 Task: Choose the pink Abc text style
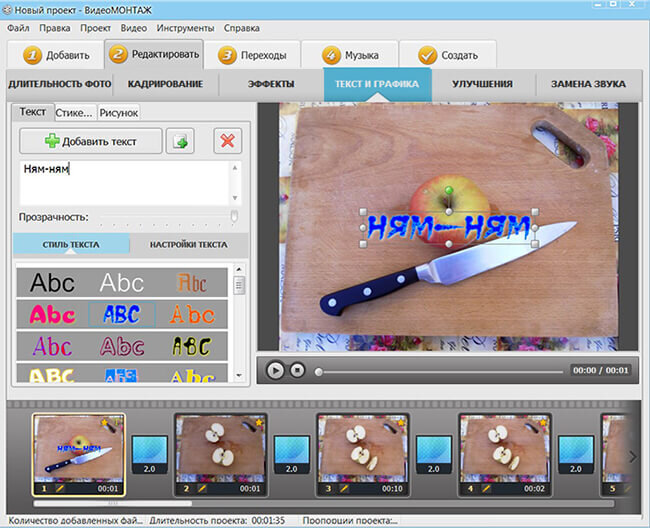click(x=52, y=315)
